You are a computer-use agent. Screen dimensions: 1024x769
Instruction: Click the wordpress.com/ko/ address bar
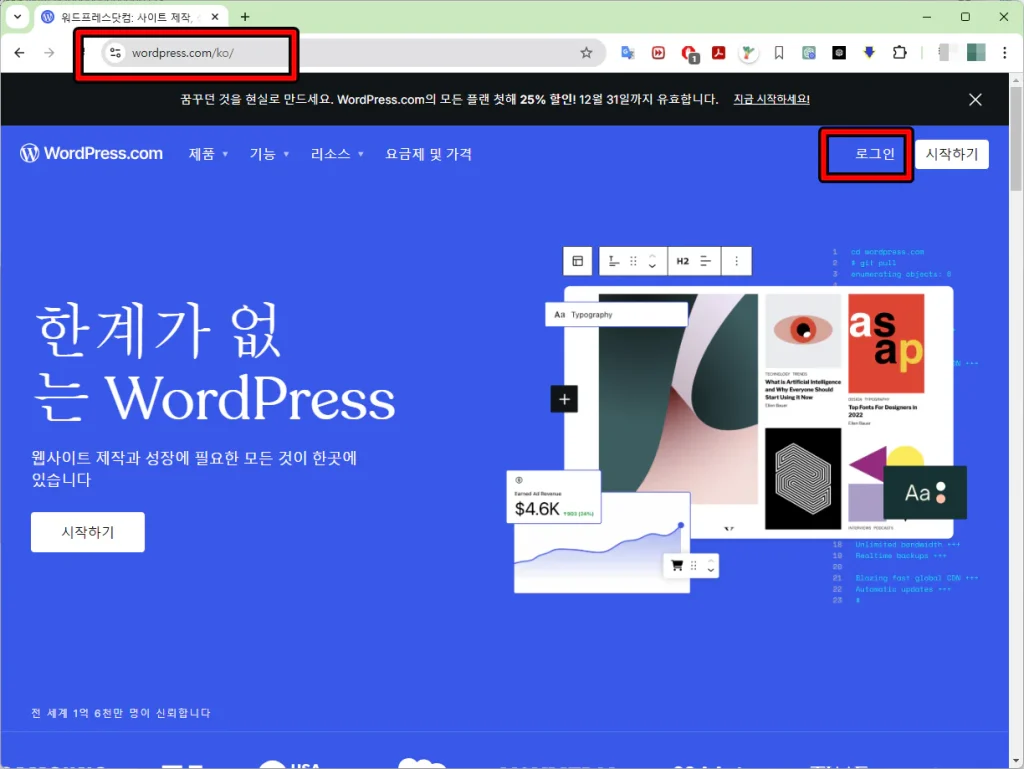point(350,53)
